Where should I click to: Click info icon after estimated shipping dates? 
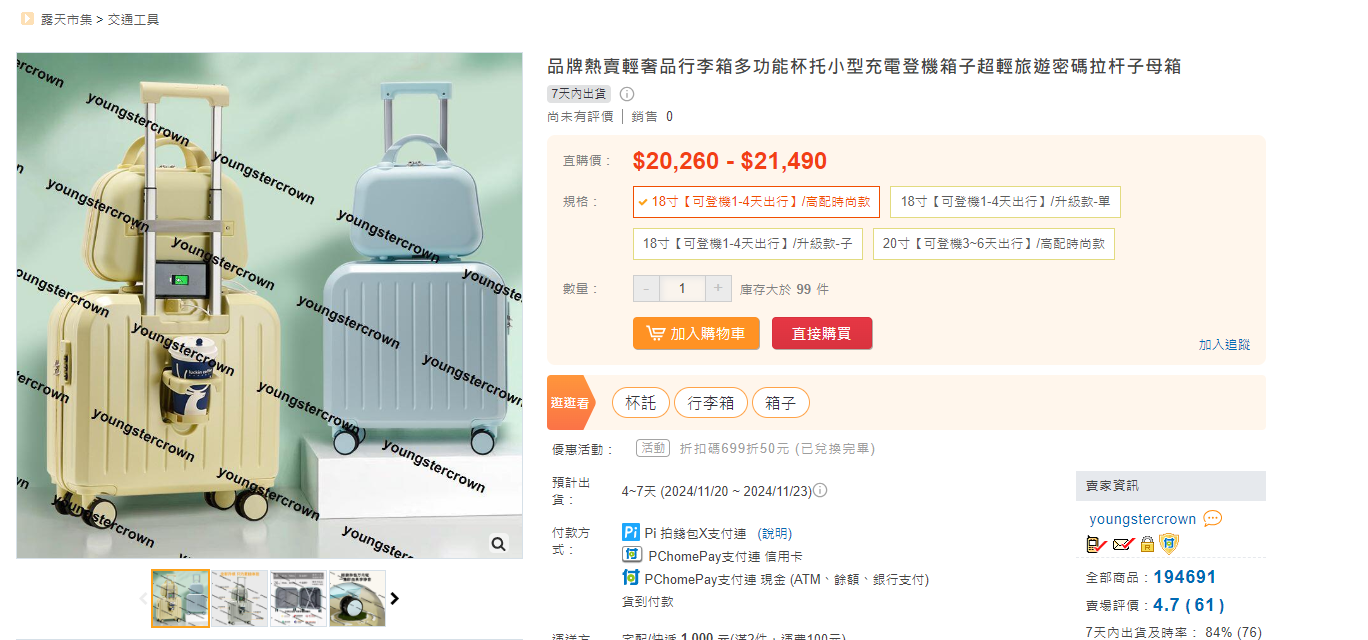[x=820, y=490]
